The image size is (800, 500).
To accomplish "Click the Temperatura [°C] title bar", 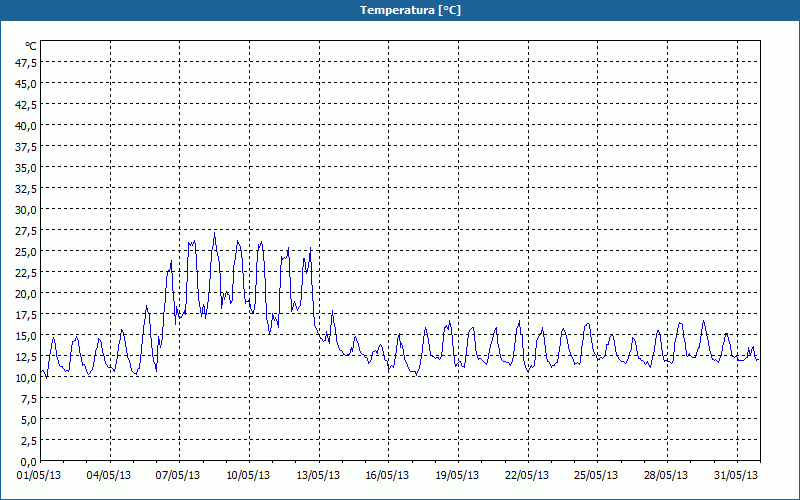I will 400,10.
